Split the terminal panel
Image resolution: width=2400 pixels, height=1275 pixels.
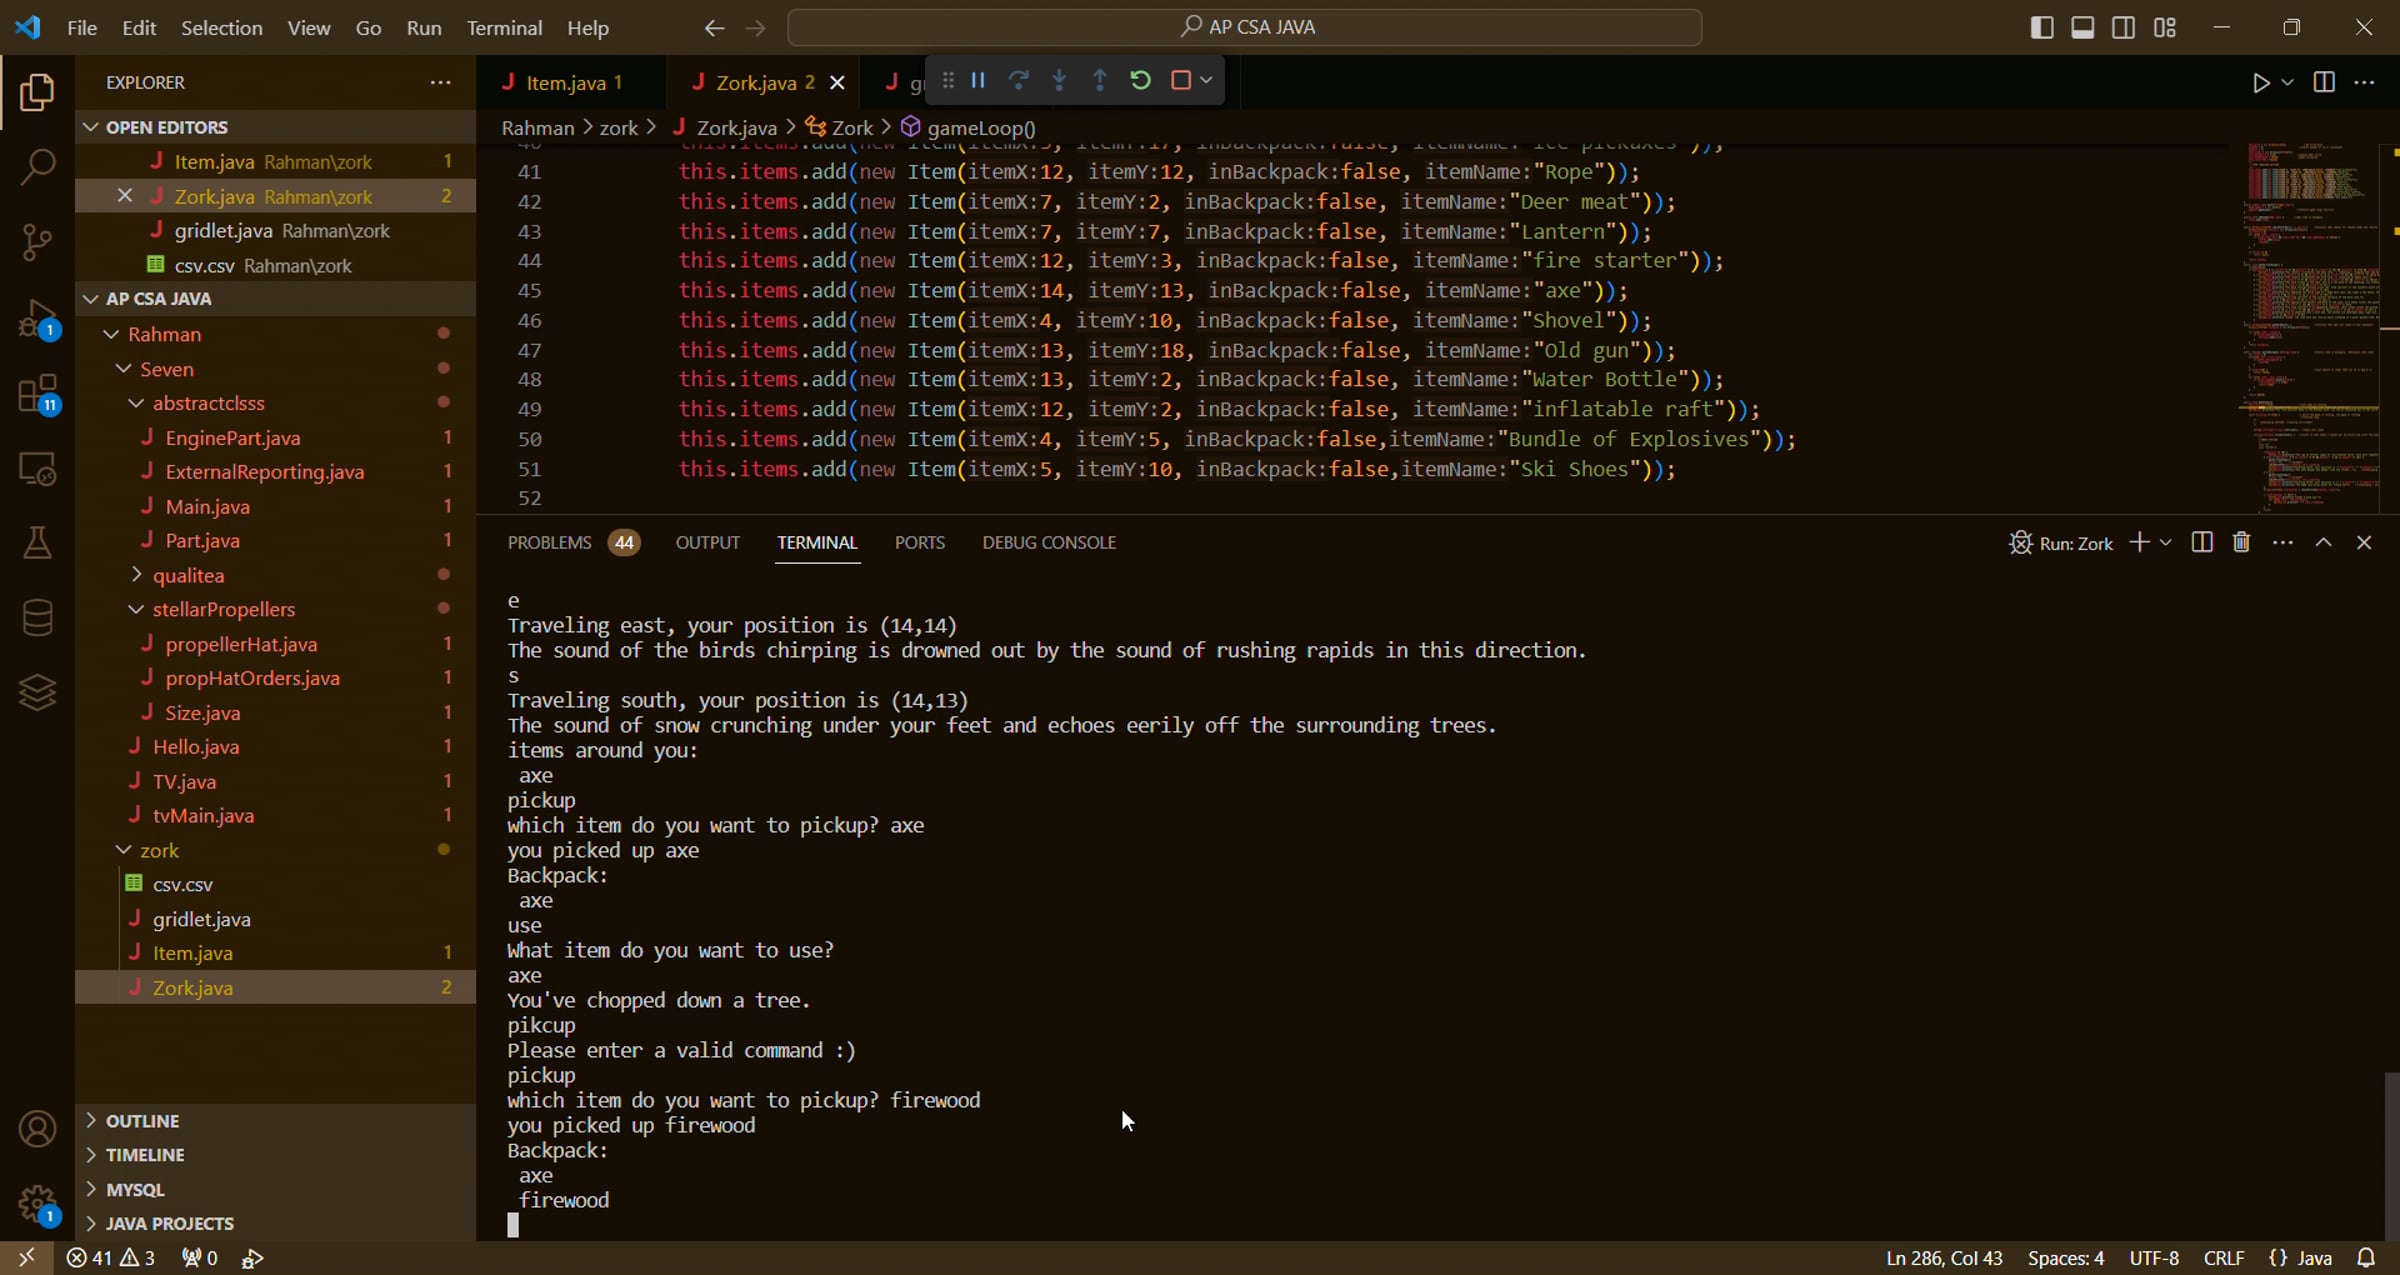2201,542
